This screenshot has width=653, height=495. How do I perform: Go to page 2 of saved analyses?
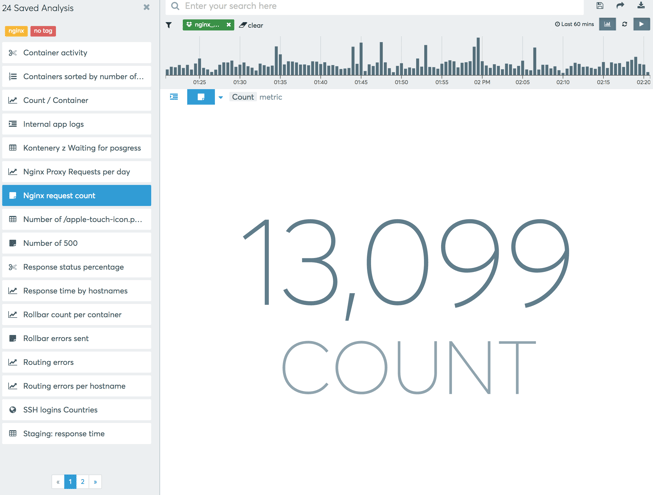(x=83, y=482)
